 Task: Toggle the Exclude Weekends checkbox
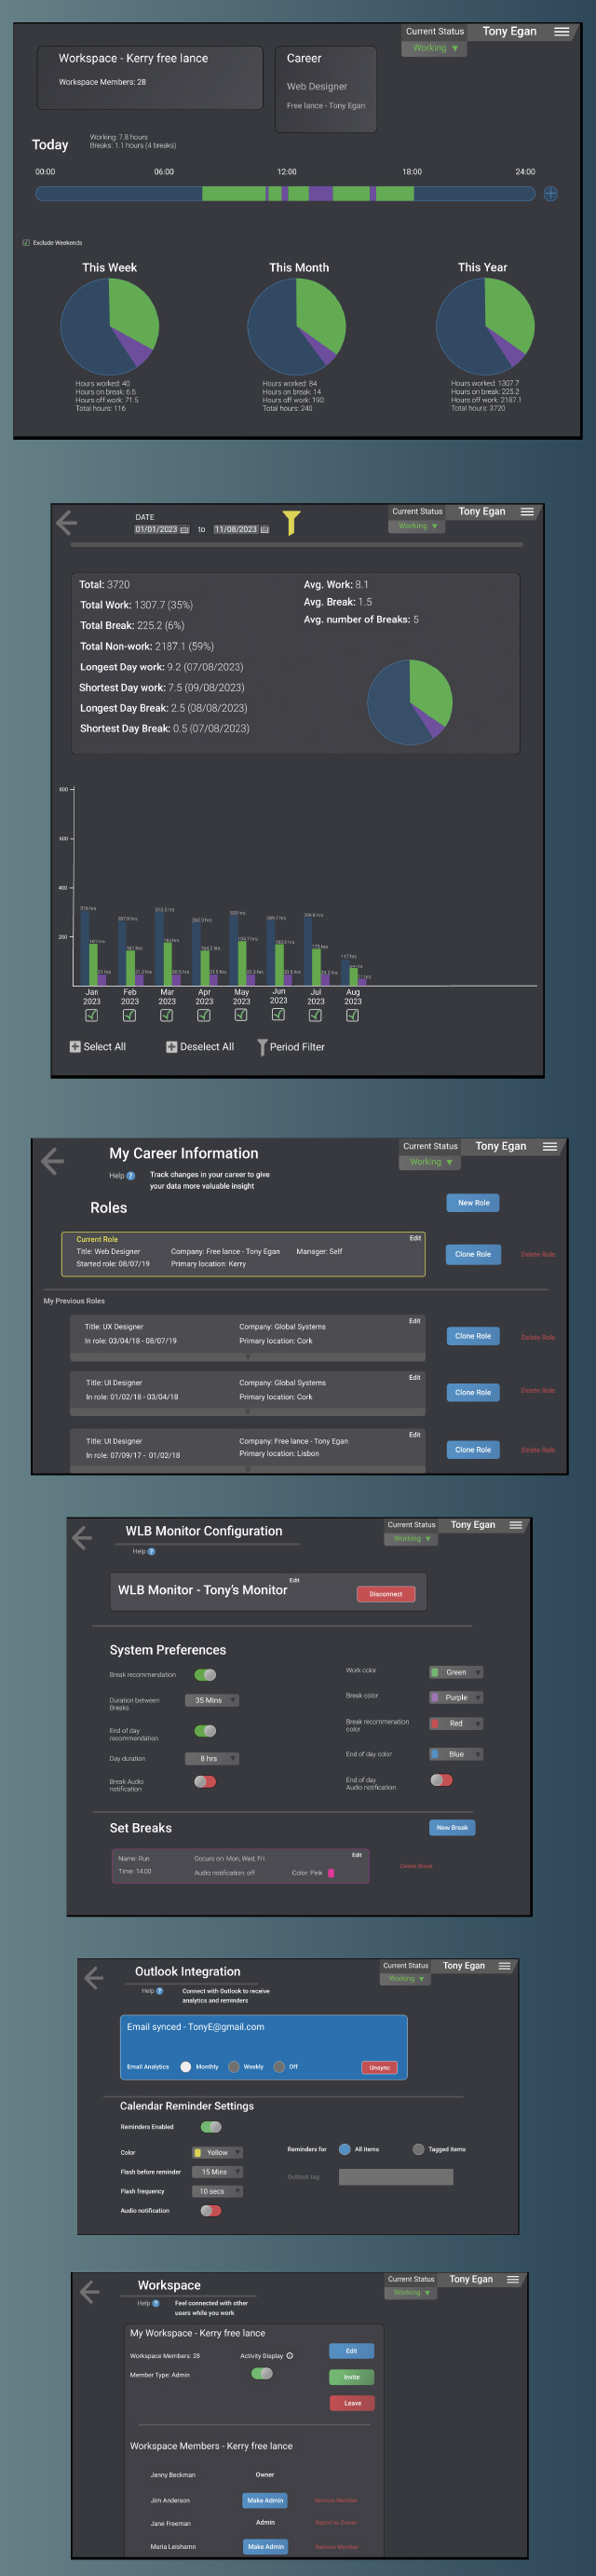pos(26,243)
